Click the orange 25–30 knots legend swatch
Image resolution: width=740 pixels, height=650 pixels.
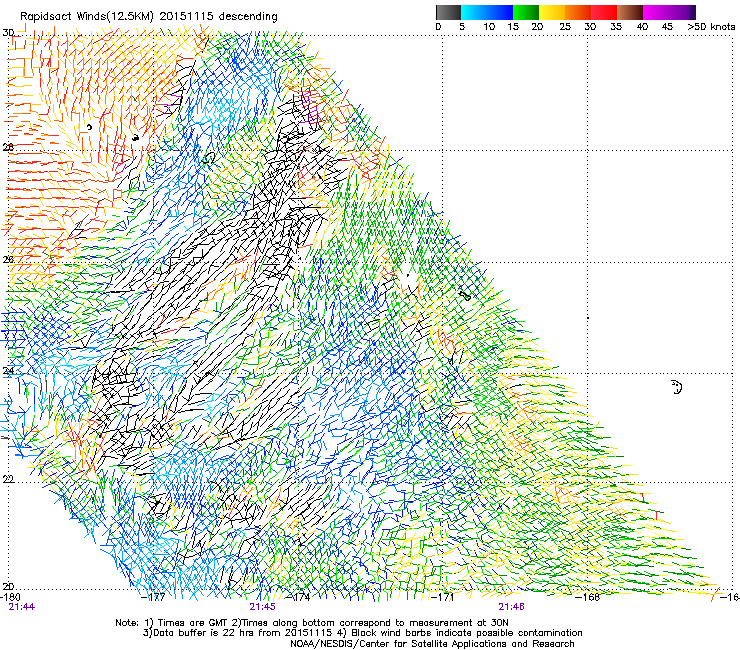point(578,12)
